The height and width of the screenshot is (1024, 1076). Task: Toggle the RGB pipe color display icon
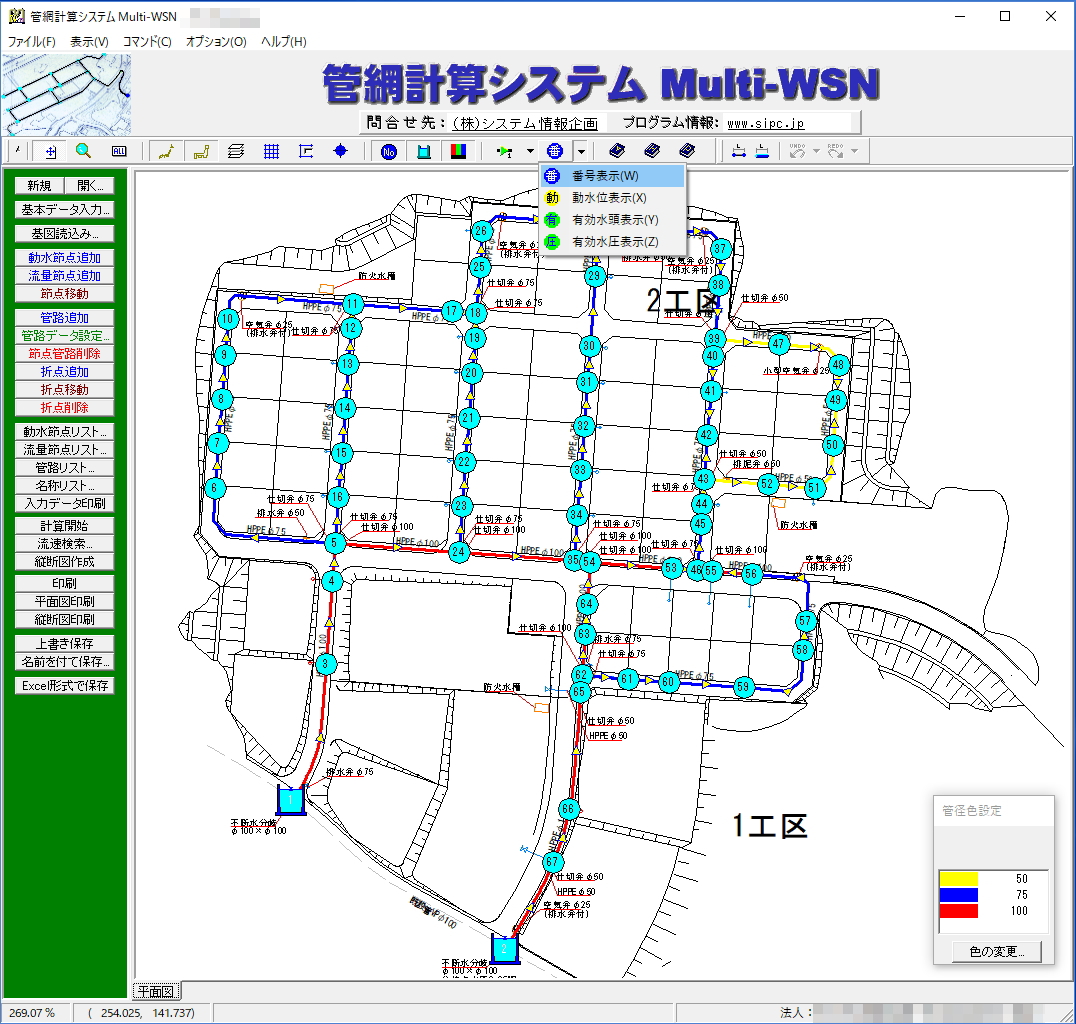[x=458, y=152]
